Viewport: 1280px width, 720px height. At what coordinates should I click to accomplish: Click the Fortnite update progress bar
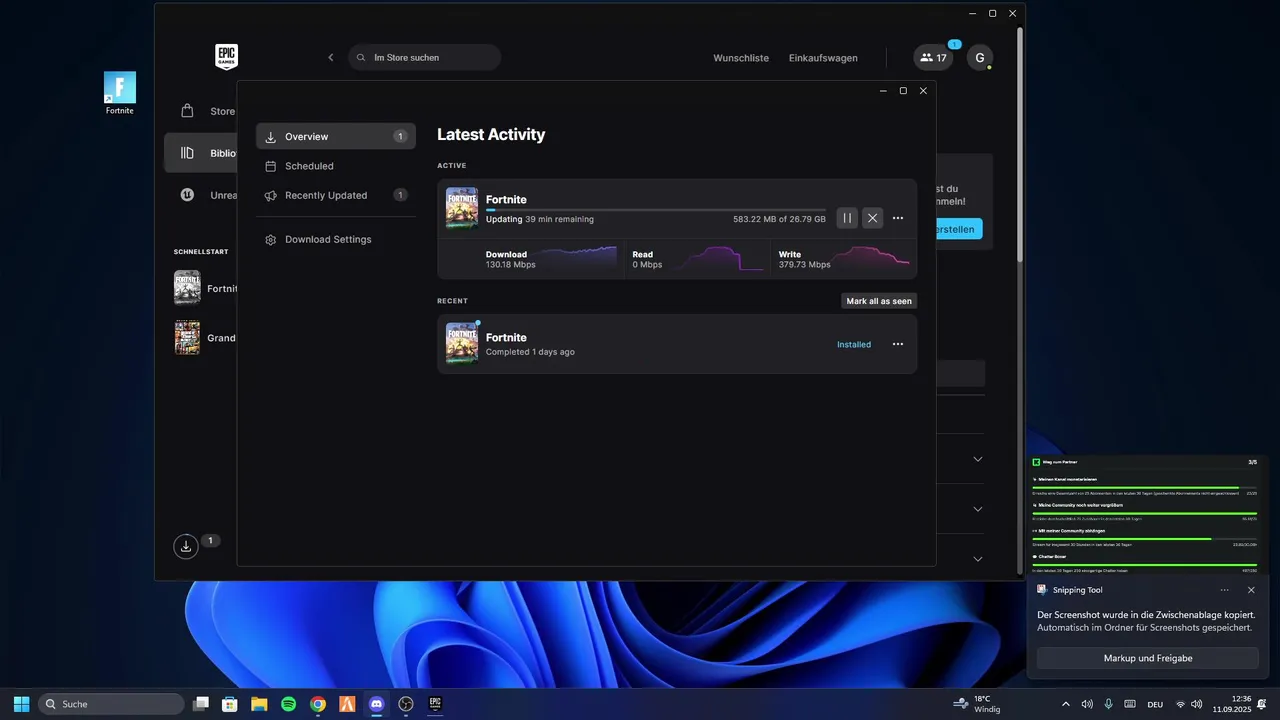click(x=656, y=210)
